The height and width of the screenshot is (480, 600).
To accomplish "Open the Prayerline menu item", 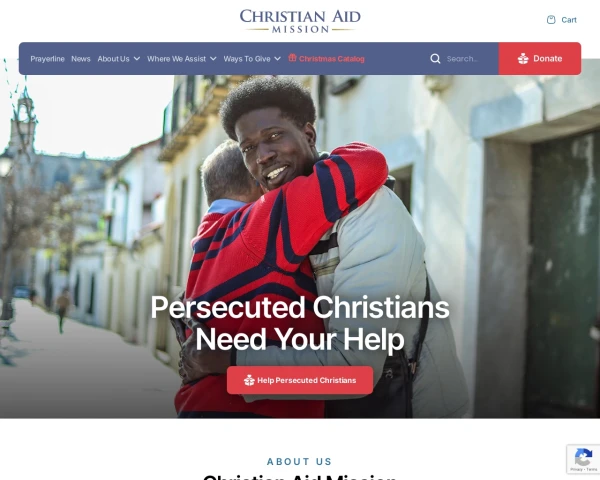I will (x=47, y=59).
